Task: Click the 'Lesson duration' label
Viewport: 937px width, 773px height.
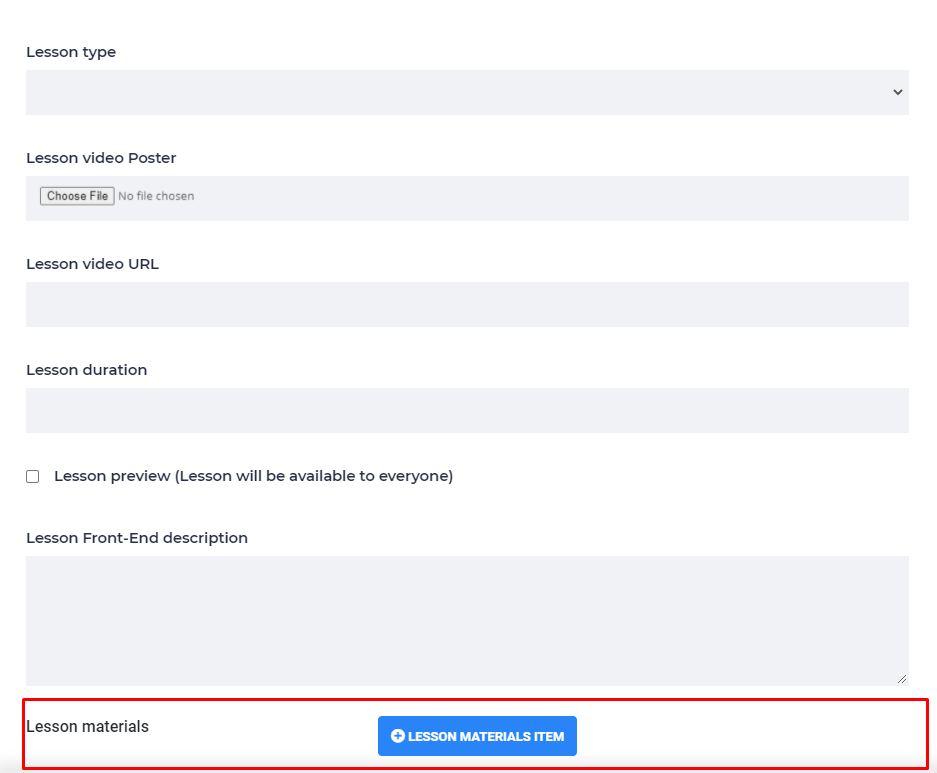Action: tap(87, 370)
